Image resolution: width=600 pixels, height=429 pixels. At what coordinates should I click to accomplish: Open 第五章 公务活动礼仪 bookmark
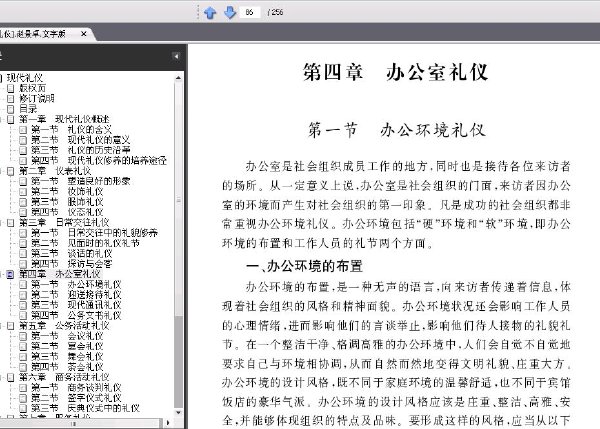tap(64, 326)
